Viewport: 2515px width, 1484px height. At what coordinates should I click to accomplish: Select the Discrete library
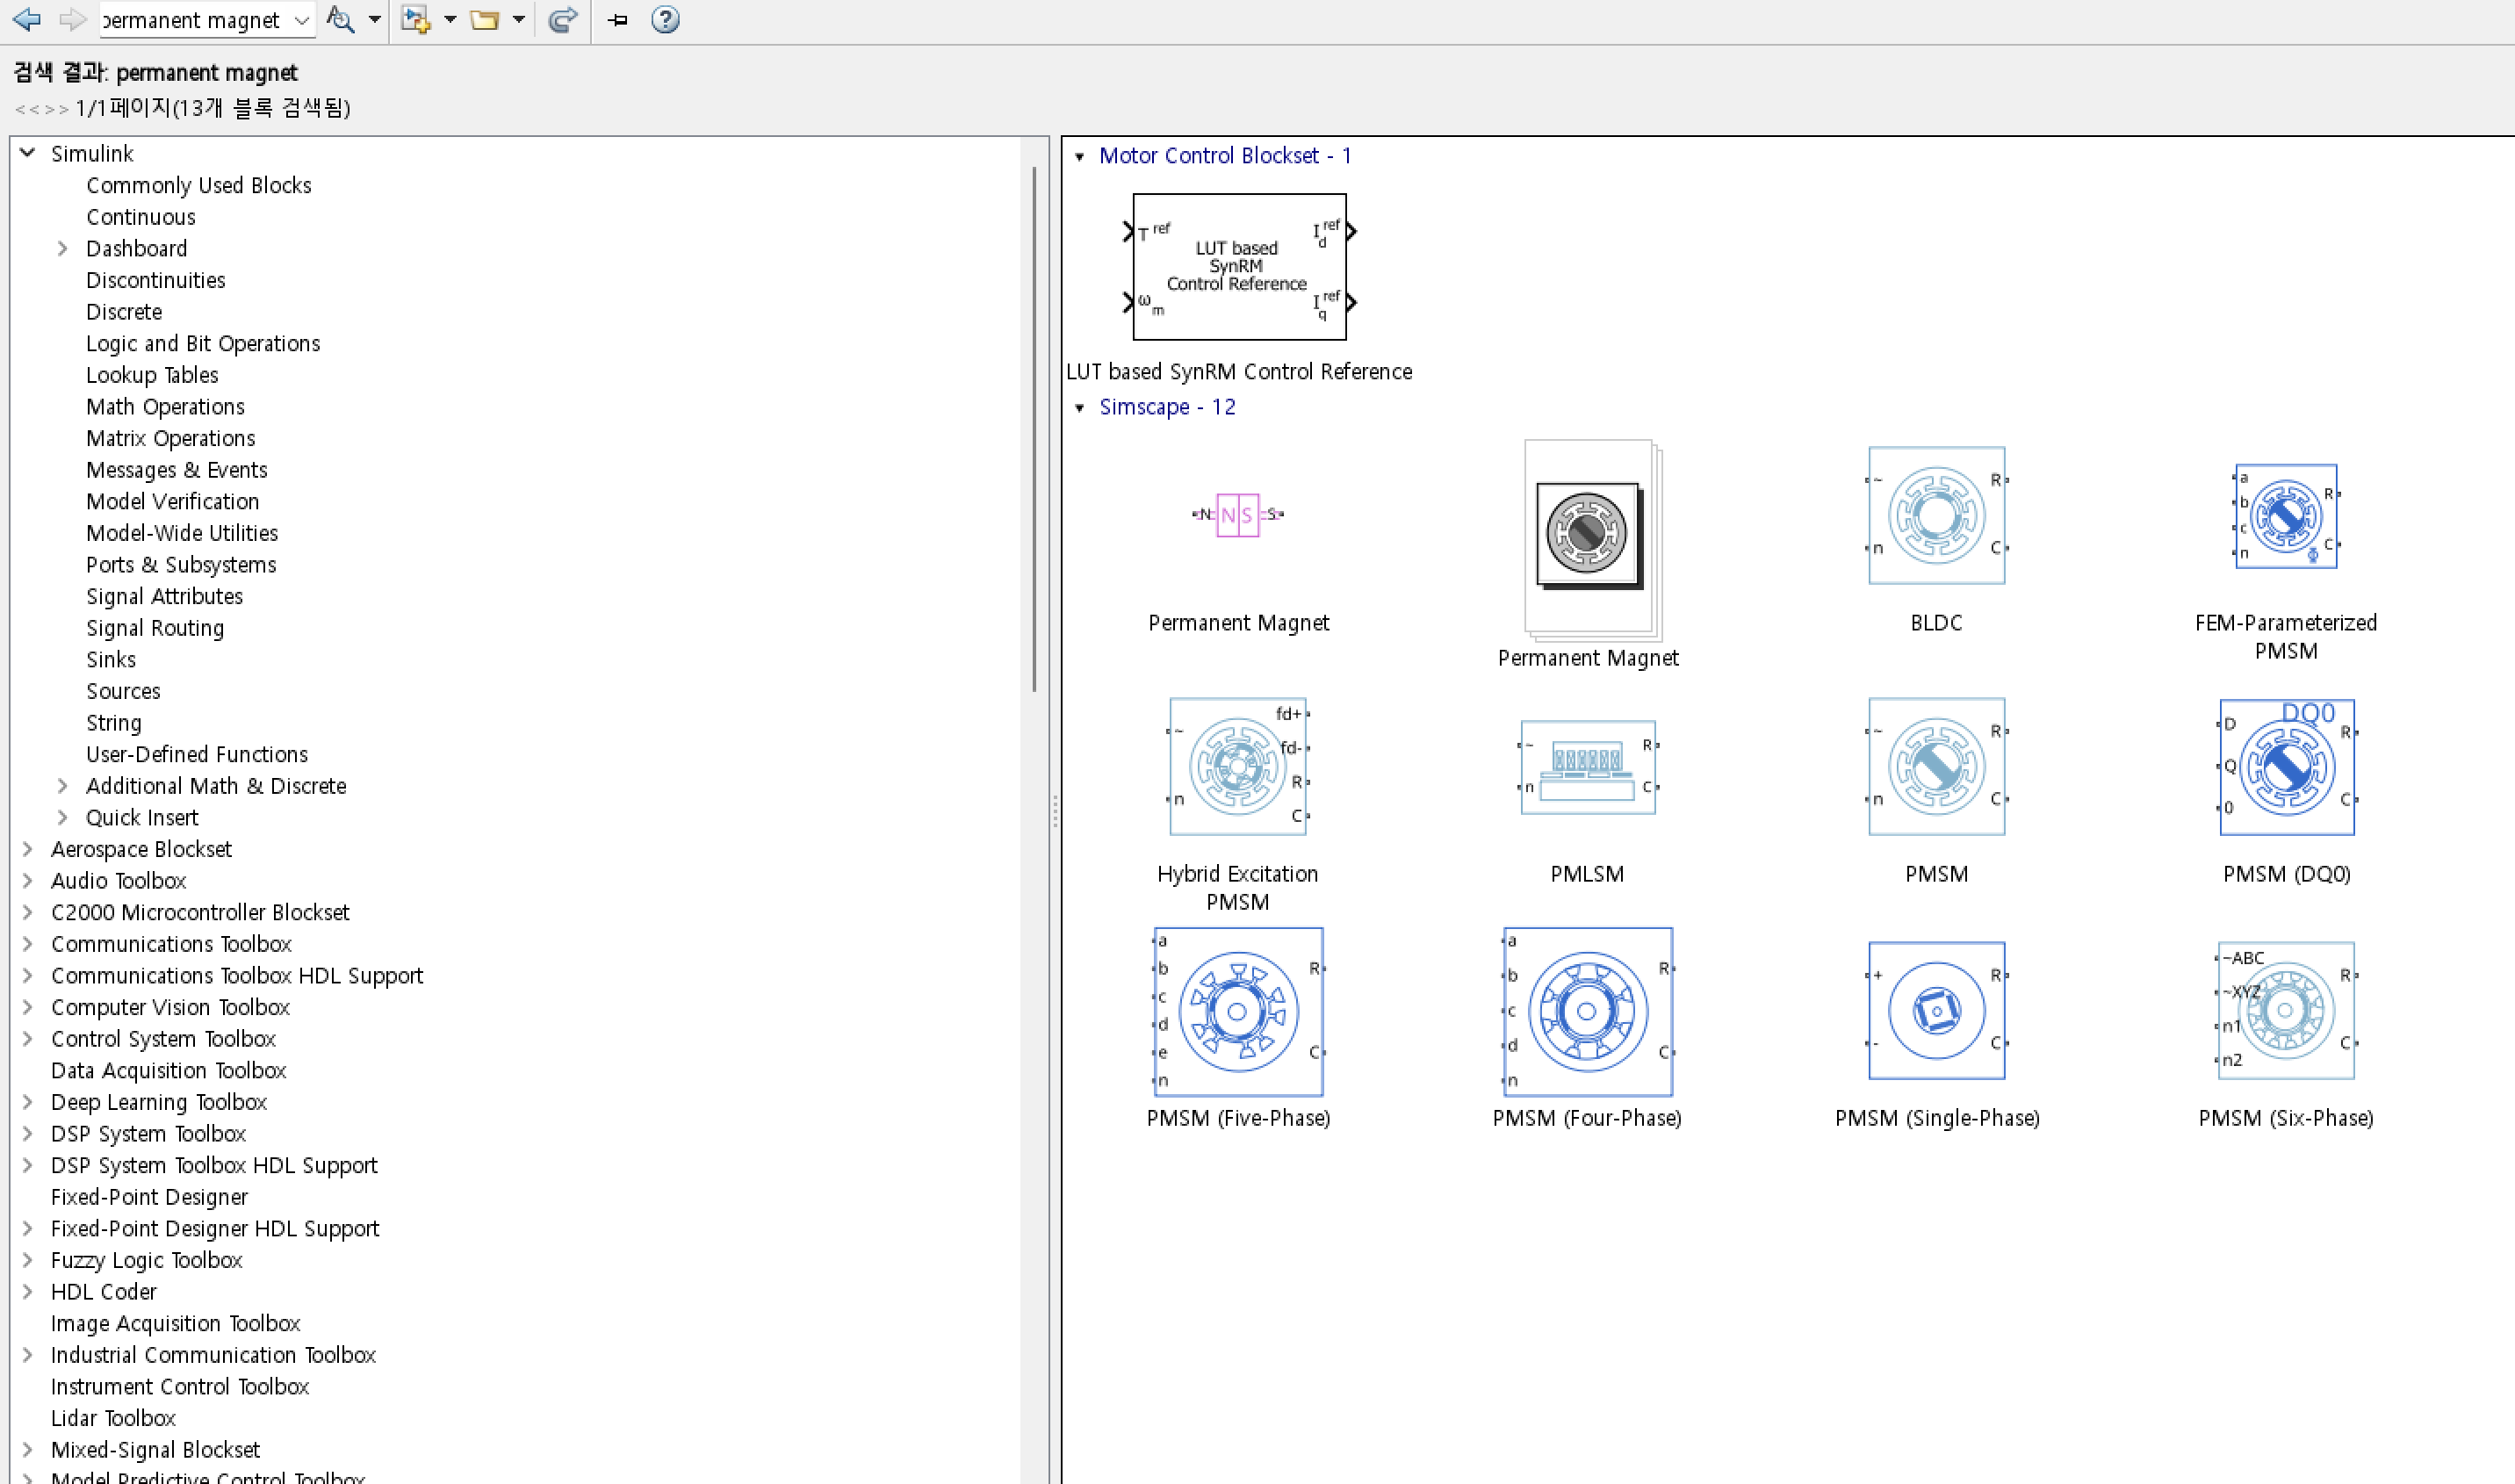tap(124, 312)
